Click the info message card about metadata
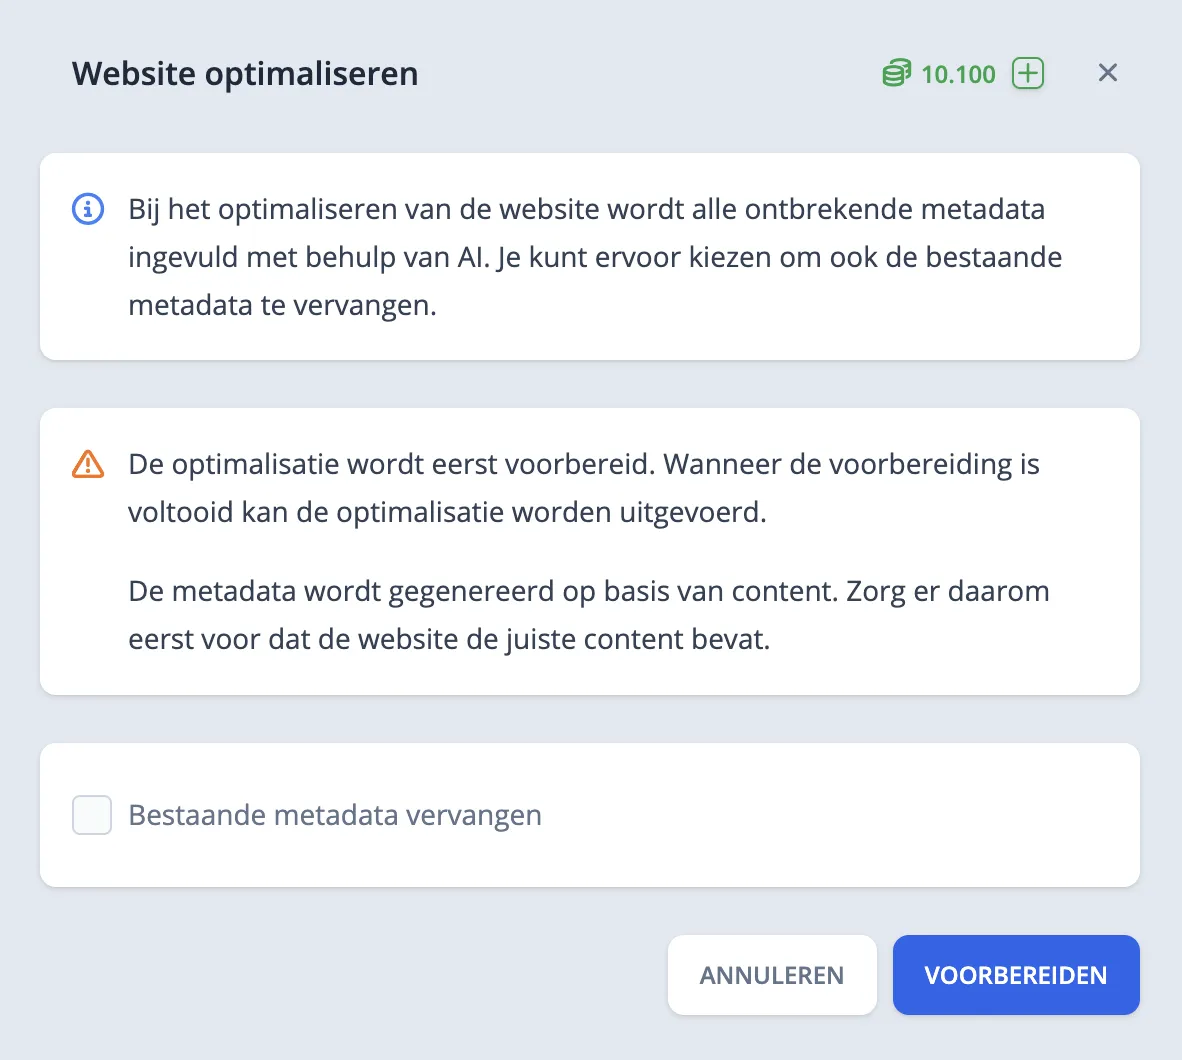The height and width of the screenshot is (1060, 1182). pyautogui.click(x=589, y=256)
